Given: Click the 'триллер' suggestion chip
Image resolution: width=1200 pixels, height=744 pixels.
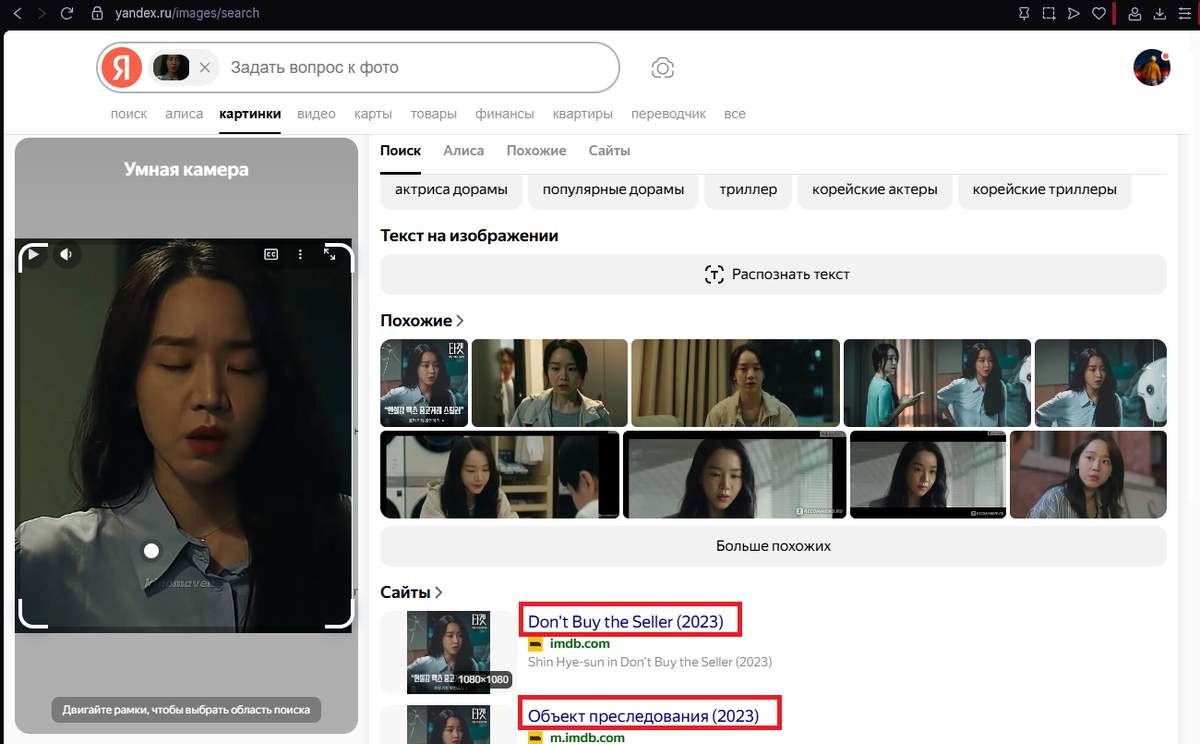Looking at the screenshot, I should (x=748, y=189).
